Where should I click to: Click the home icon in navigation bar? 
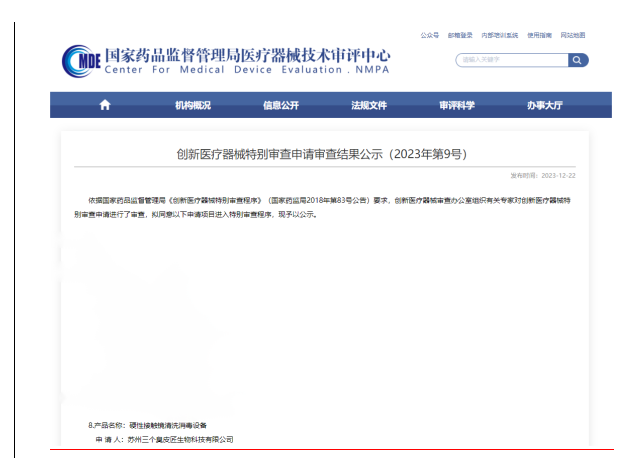point(105,105)
